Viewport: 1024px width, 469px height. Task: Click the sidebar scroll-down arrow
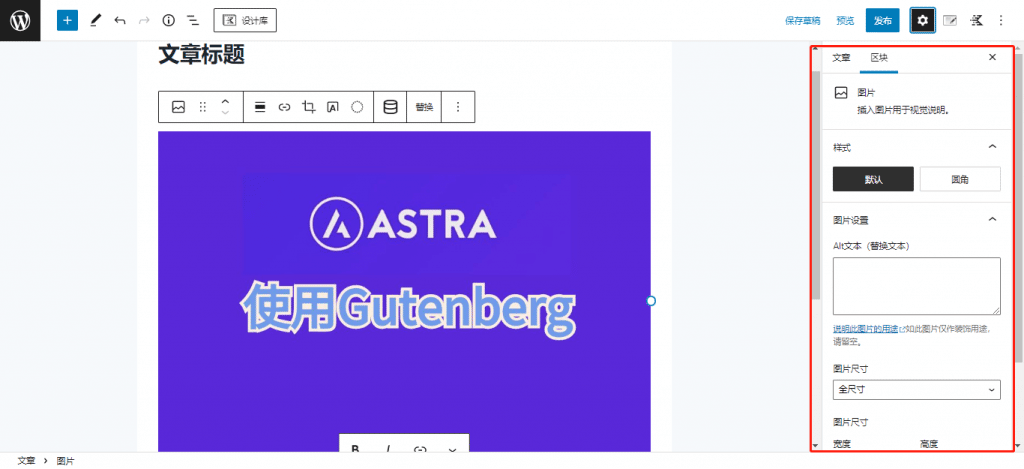tap(814, 445)
